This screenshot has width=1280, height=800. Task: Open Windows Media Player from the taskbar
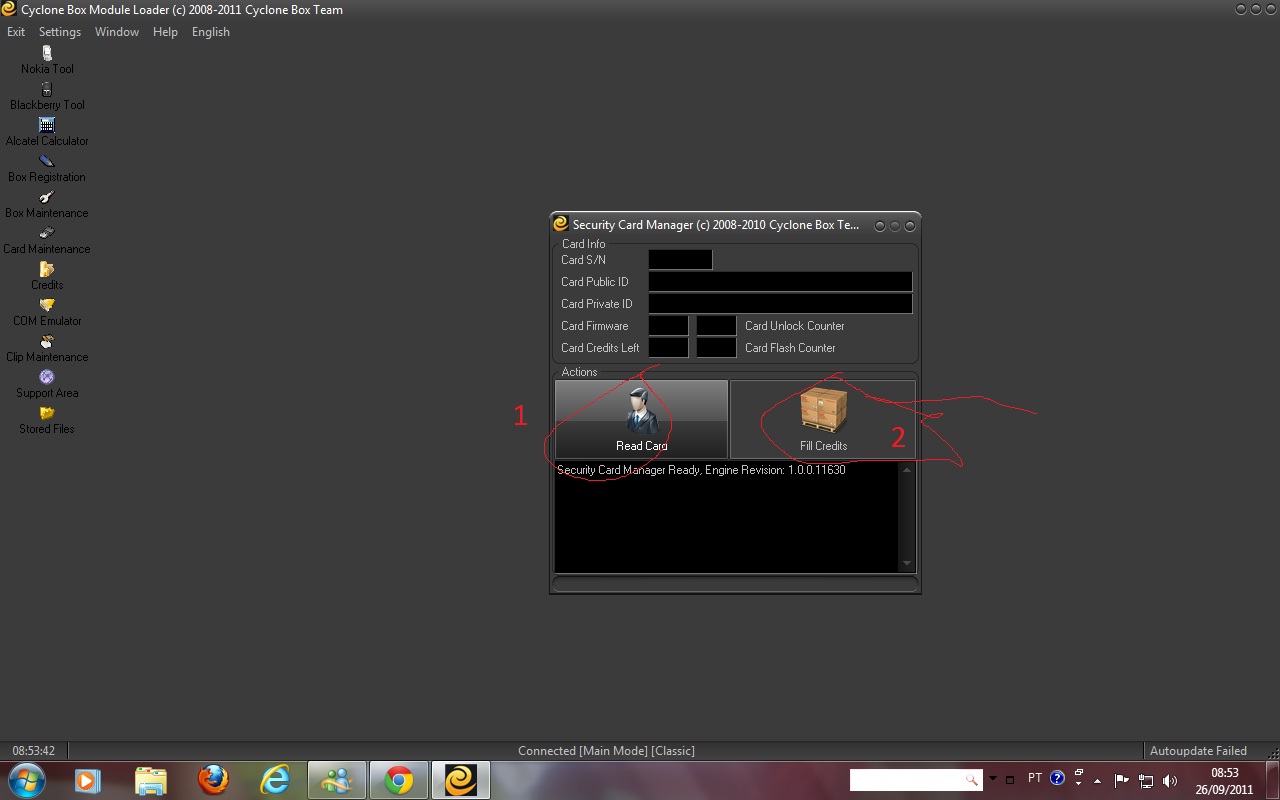point(88,780)
